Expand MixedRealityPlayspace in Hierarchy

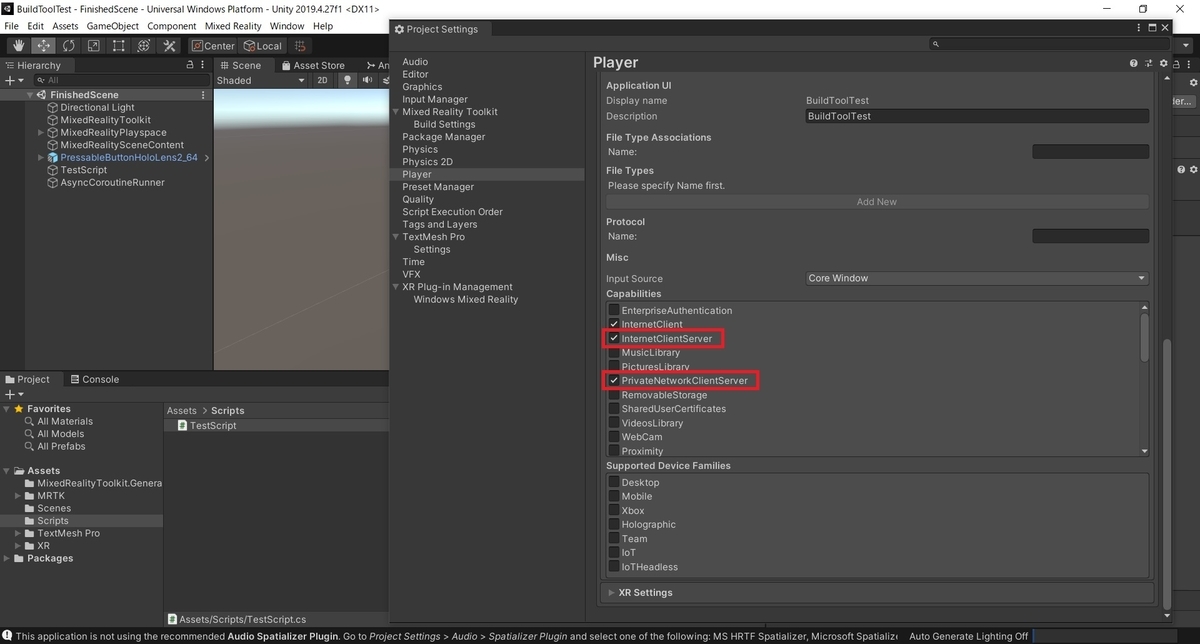point(41,132)
